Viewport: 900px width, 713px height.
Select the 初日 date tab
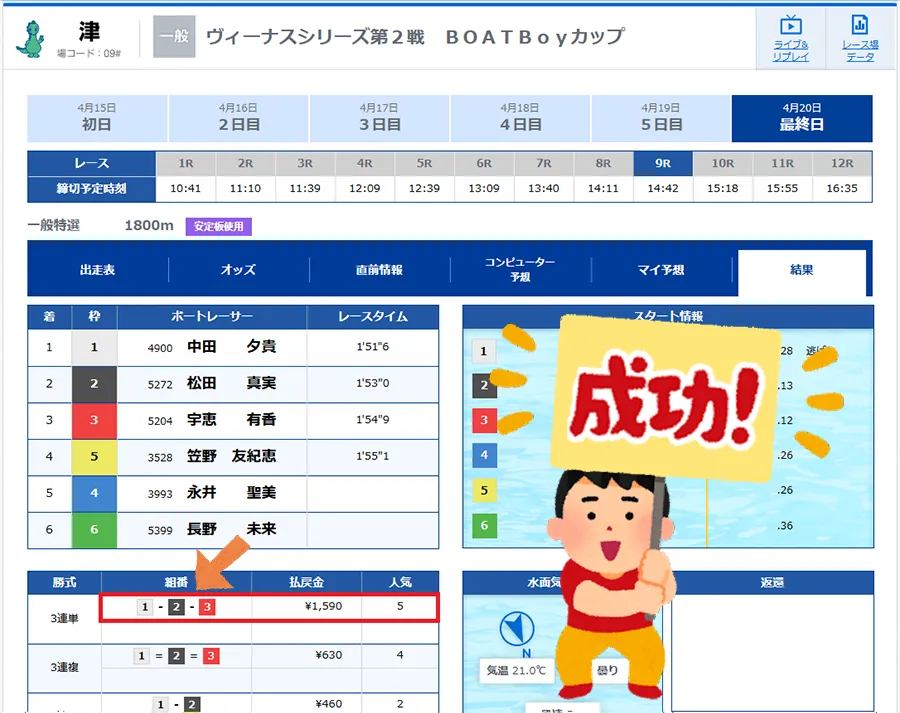pos(97,117)
